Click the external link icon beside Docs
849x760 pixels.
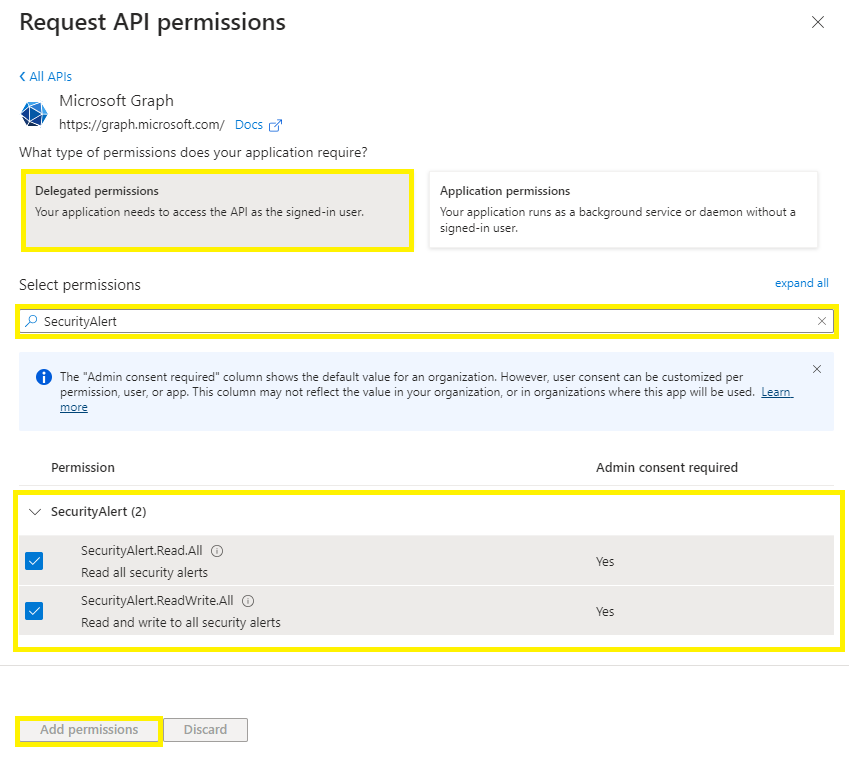[276, 125]
